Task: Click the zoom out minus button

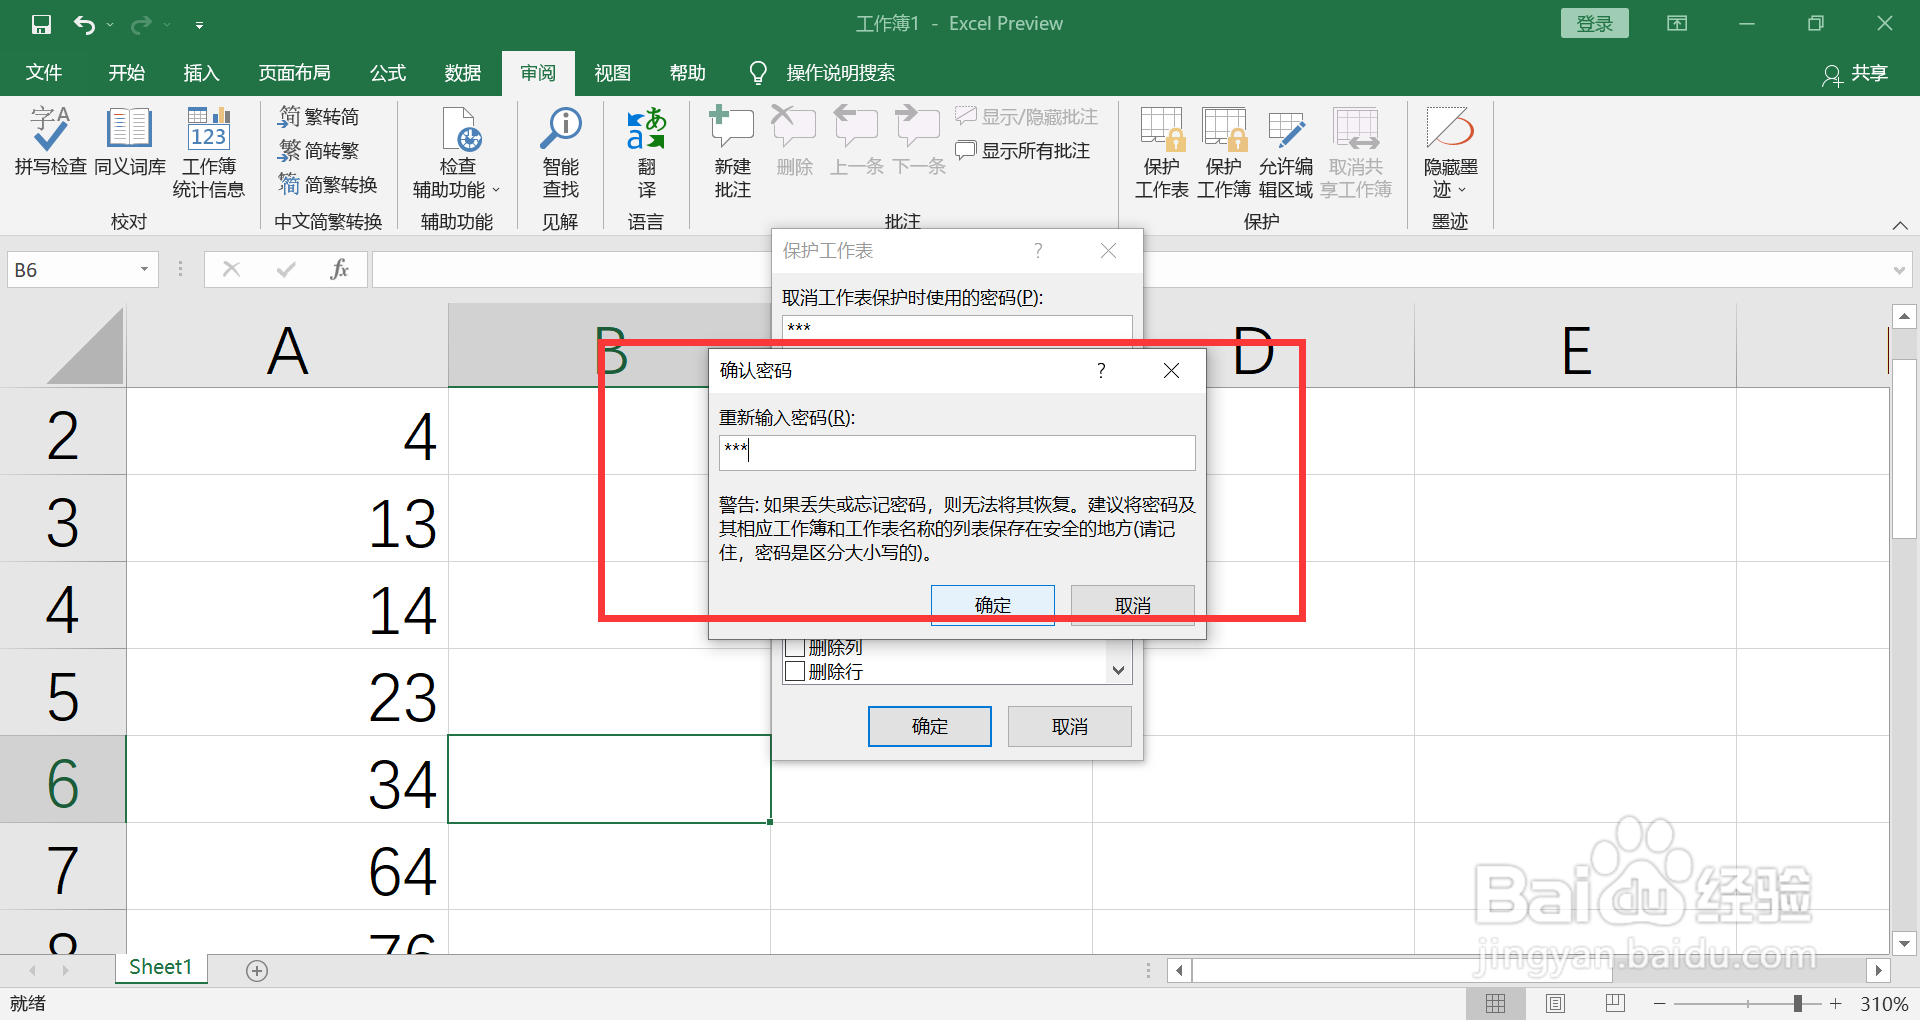Action: [1660, 1003]
